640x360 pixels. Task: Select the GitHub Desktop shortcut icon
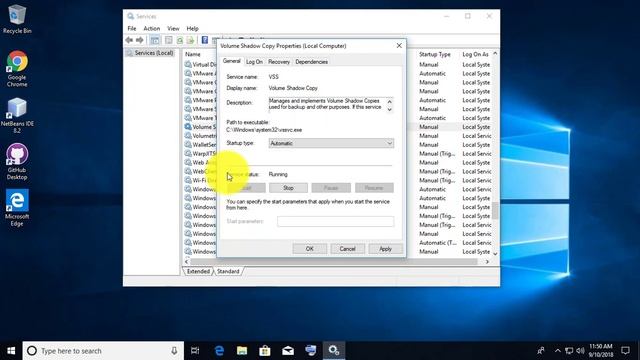coord(17,162)
